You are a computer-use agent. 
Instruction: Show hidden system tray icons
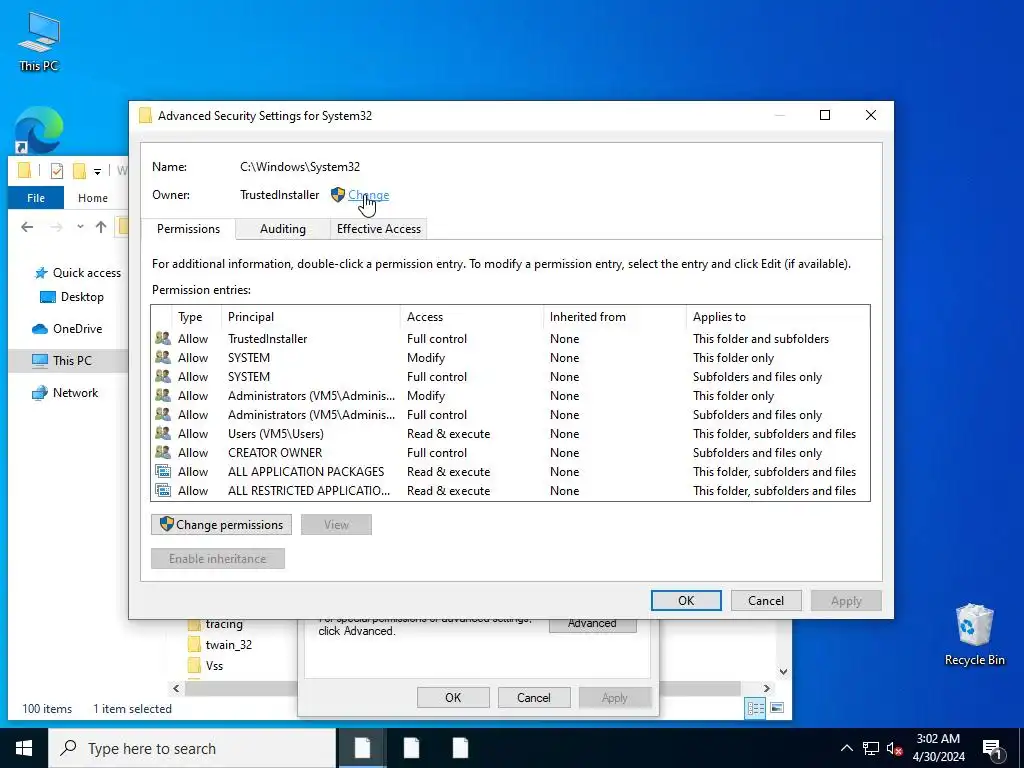(846, 748)
